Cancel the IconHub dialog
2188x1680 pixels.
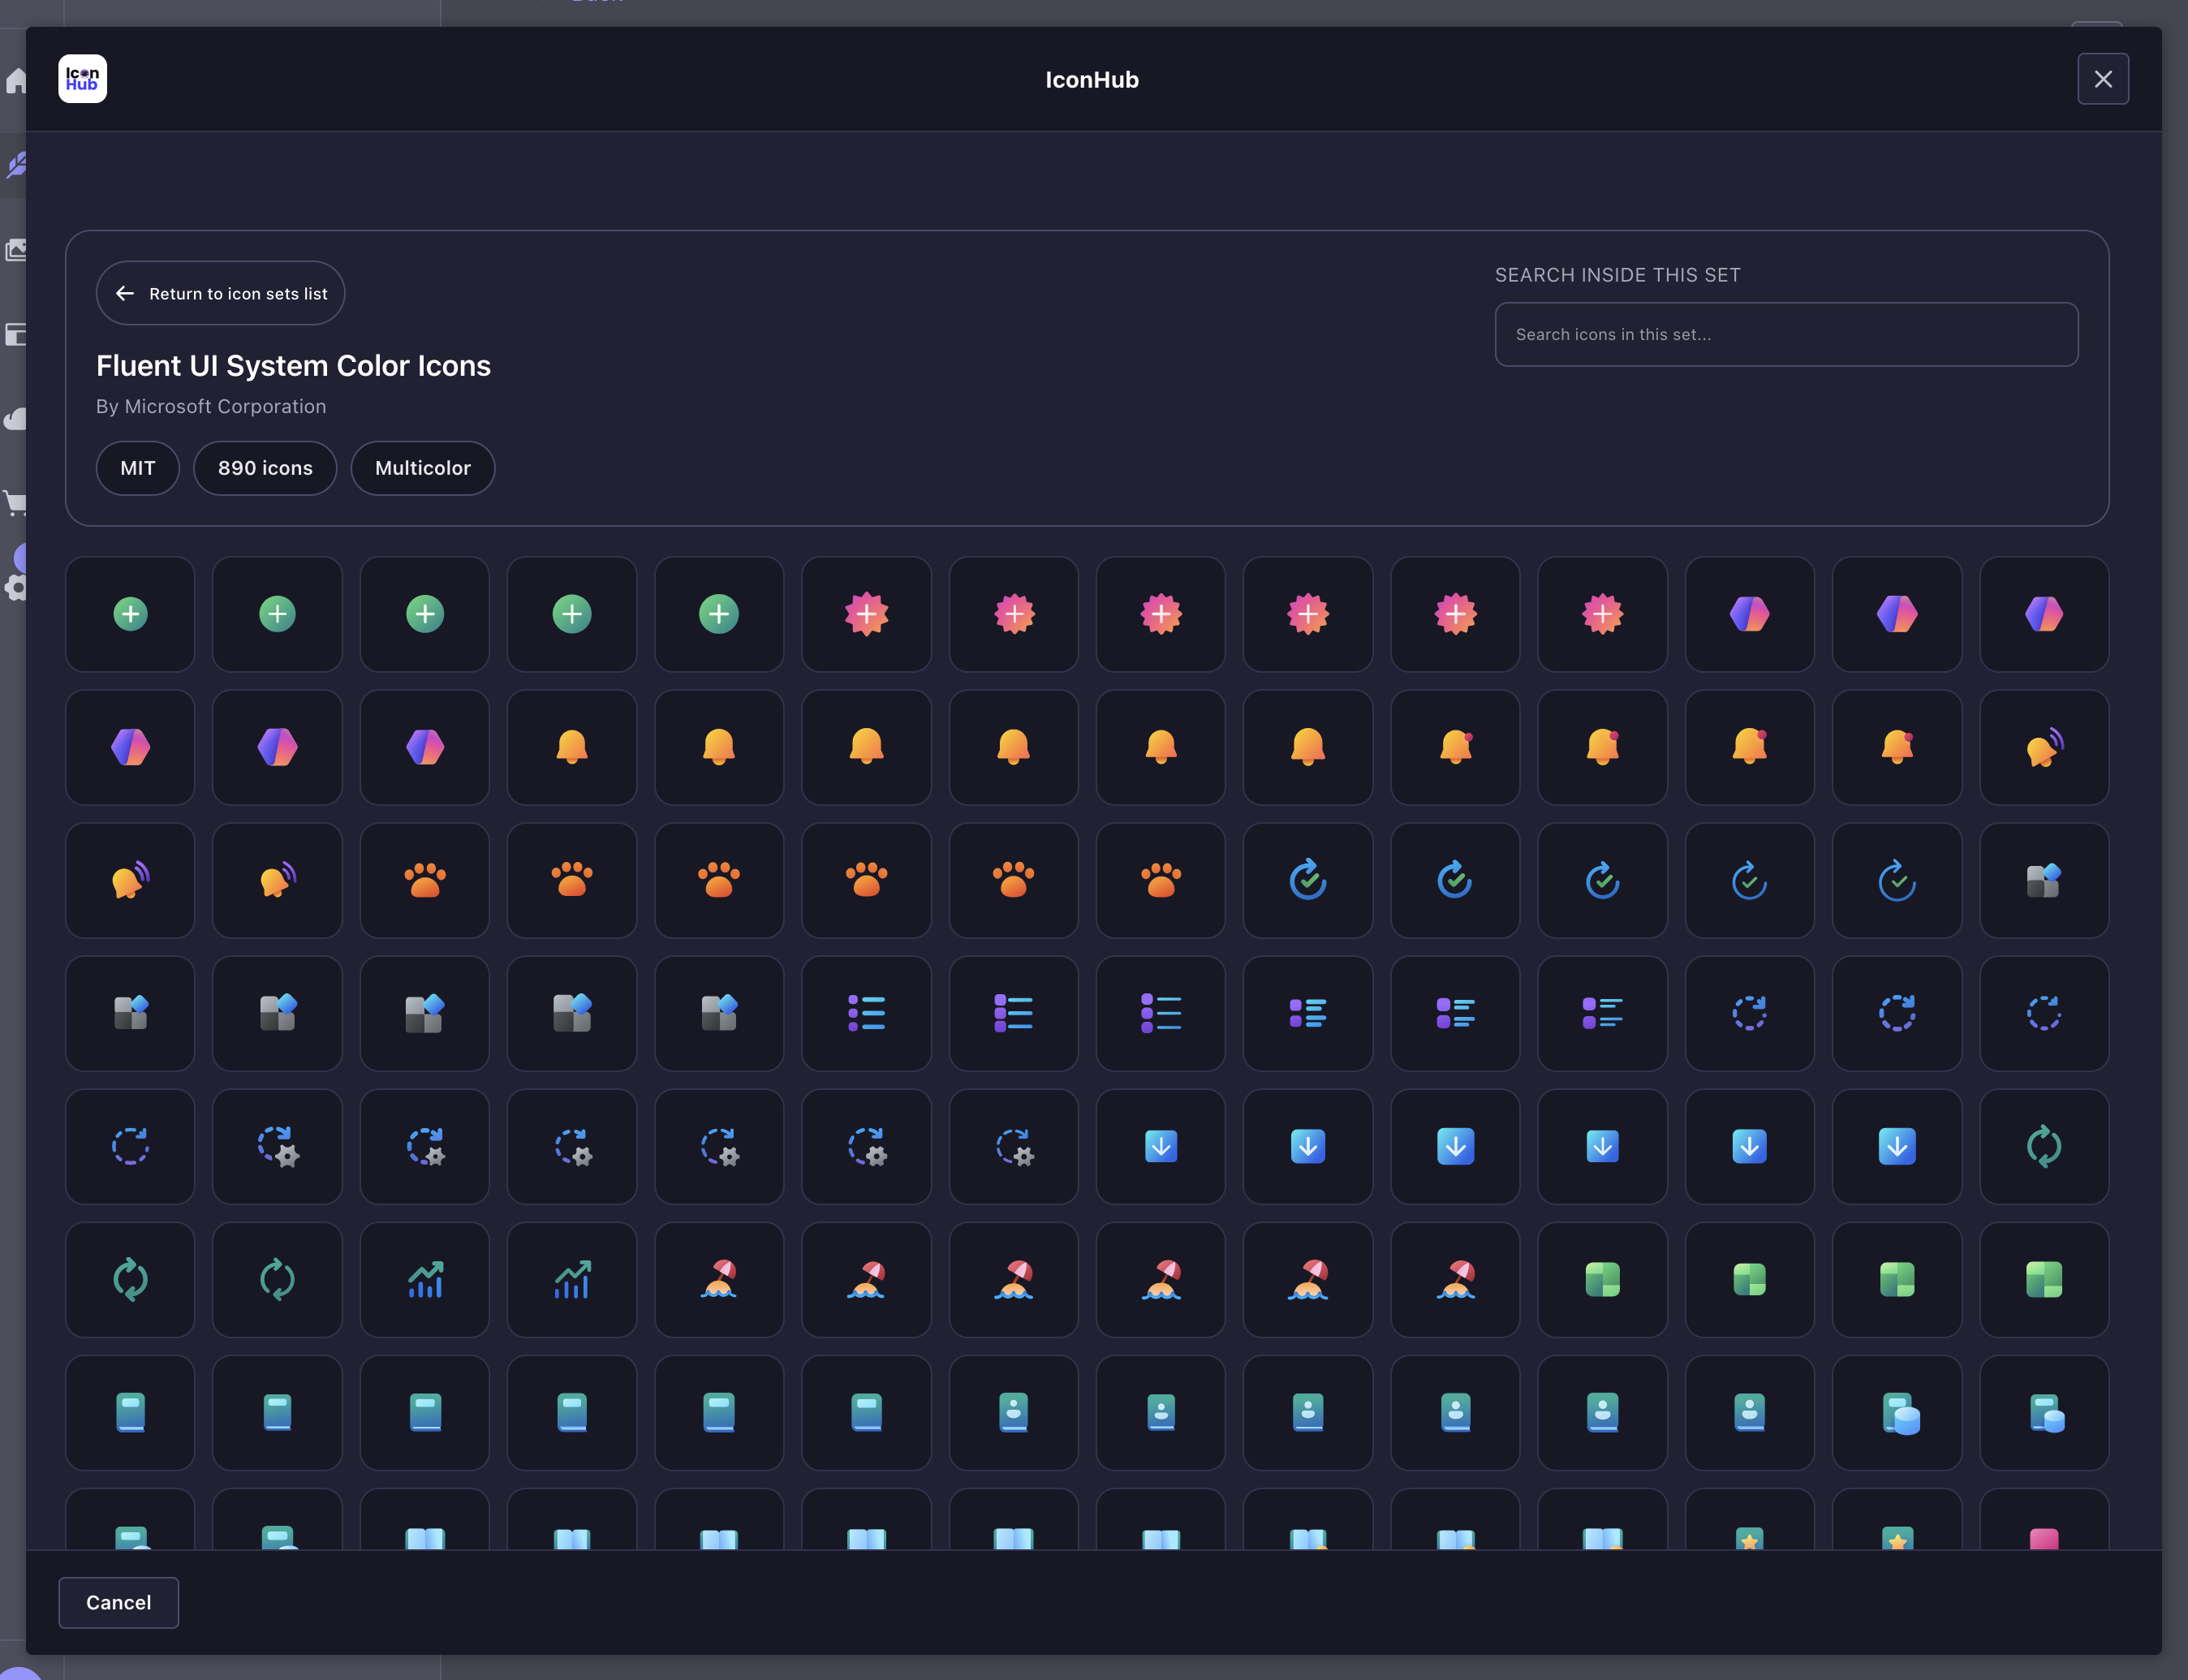(x=118, y=1602)
